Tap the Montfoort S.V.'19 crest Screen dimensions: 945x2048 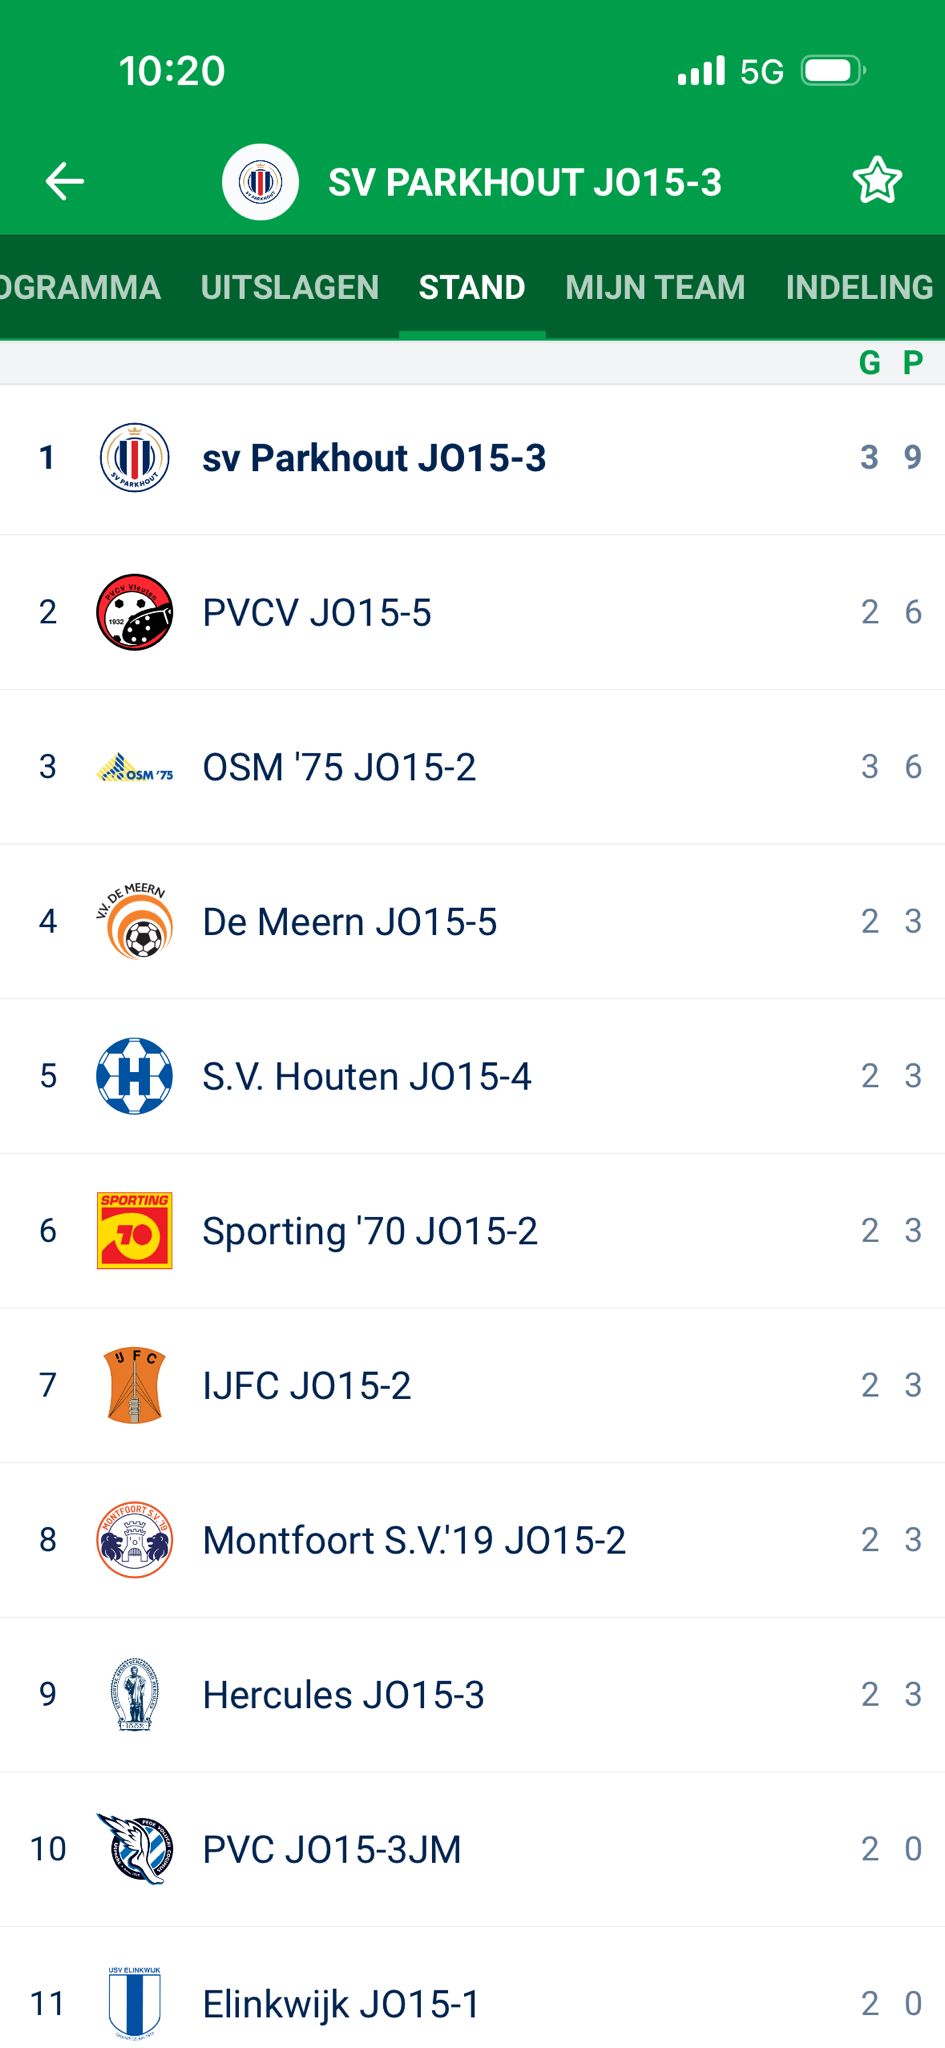[x=135, y=1540]
